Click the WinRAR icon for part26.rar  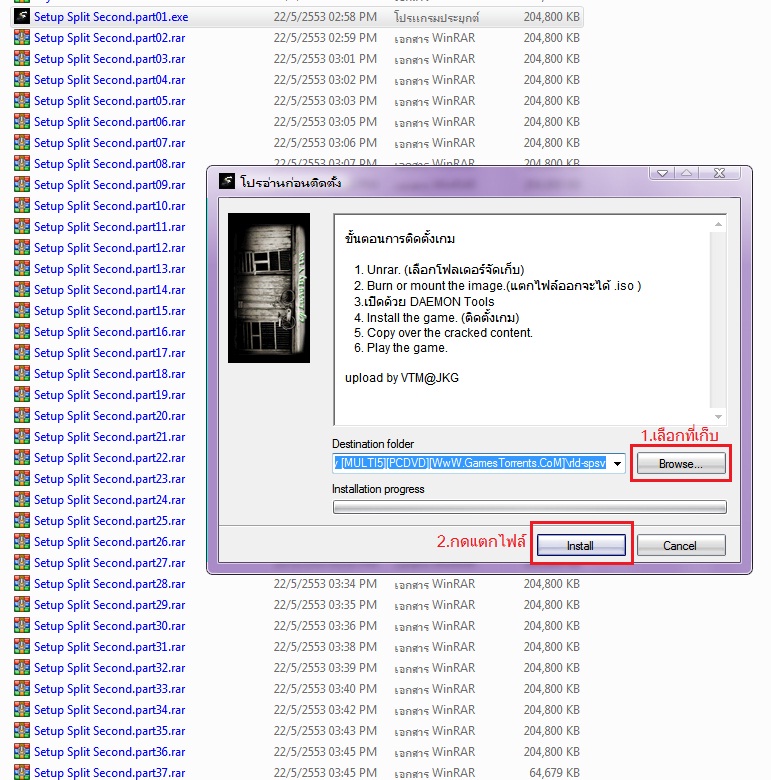tap(21, 541)
